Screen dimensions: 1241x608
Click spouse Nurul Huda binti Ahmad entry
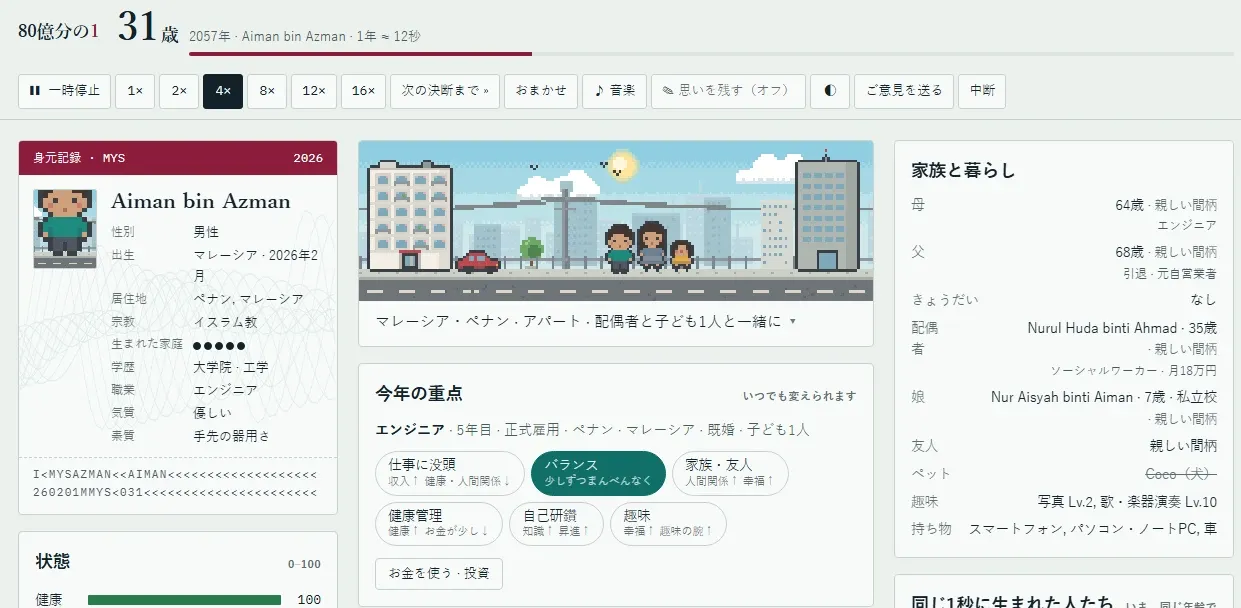click(x=1064, y=349)
